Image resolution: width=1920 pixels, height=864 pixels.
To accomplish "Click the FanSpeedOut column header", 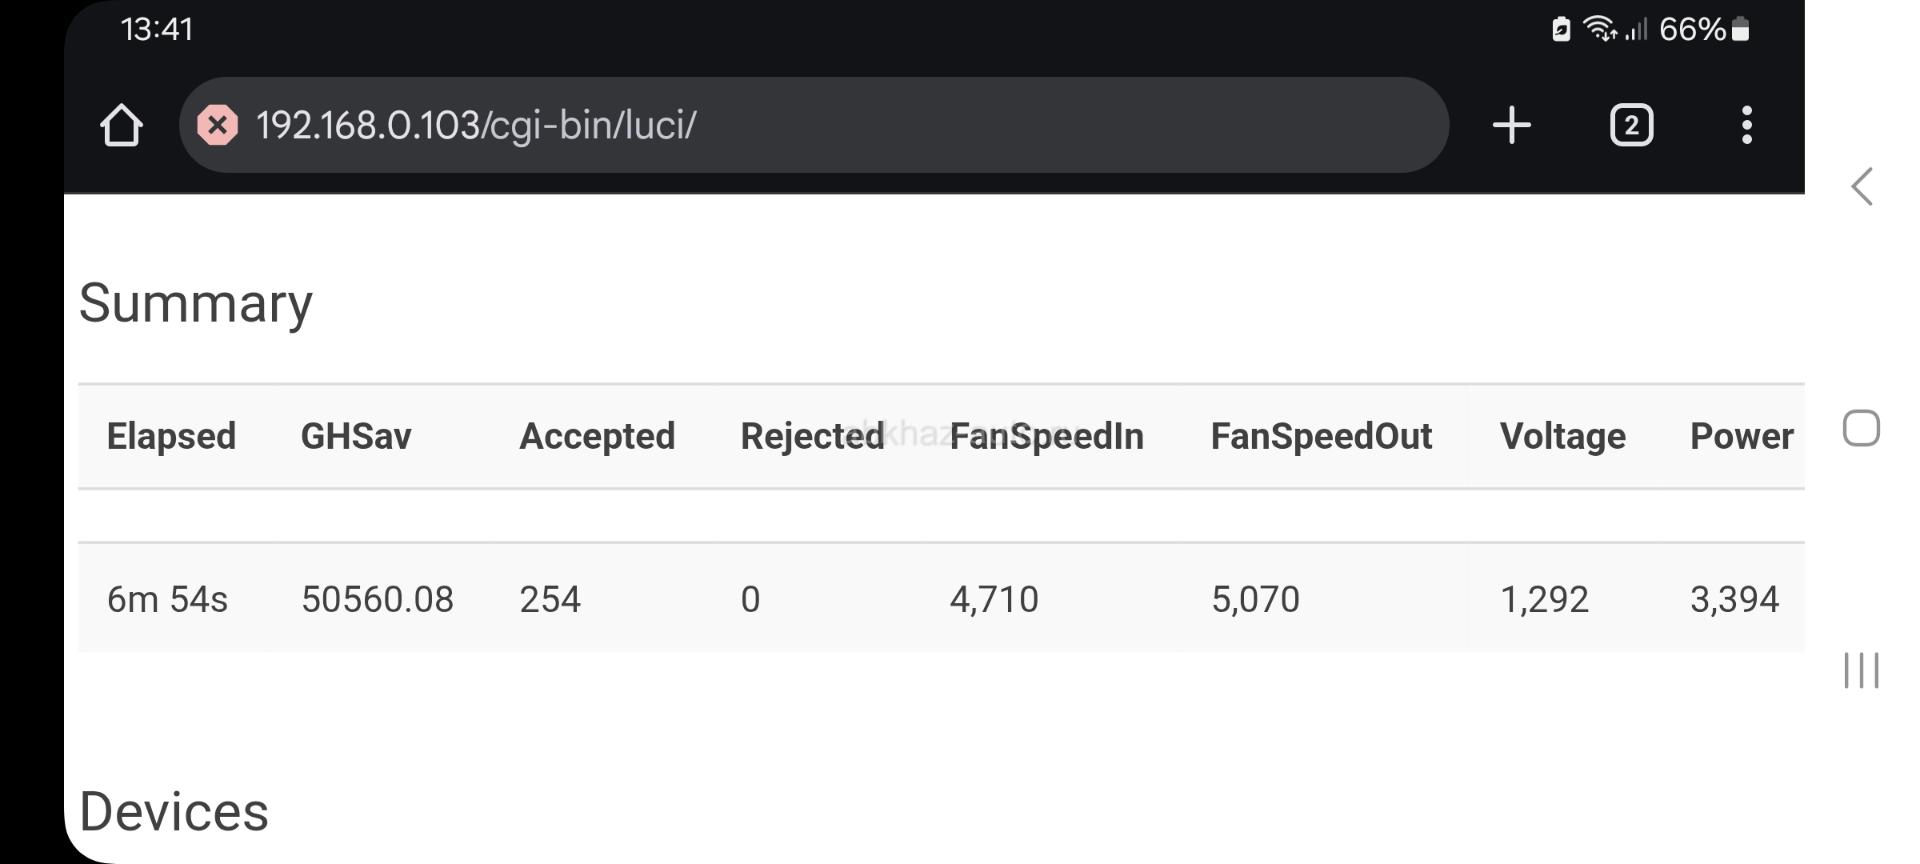I will (1321, 436).
